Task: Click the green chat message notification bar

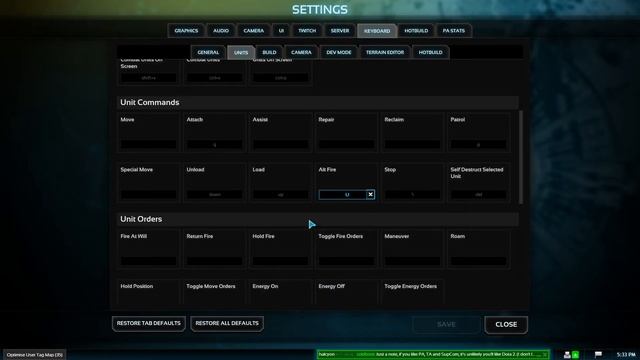Action: 433,355
